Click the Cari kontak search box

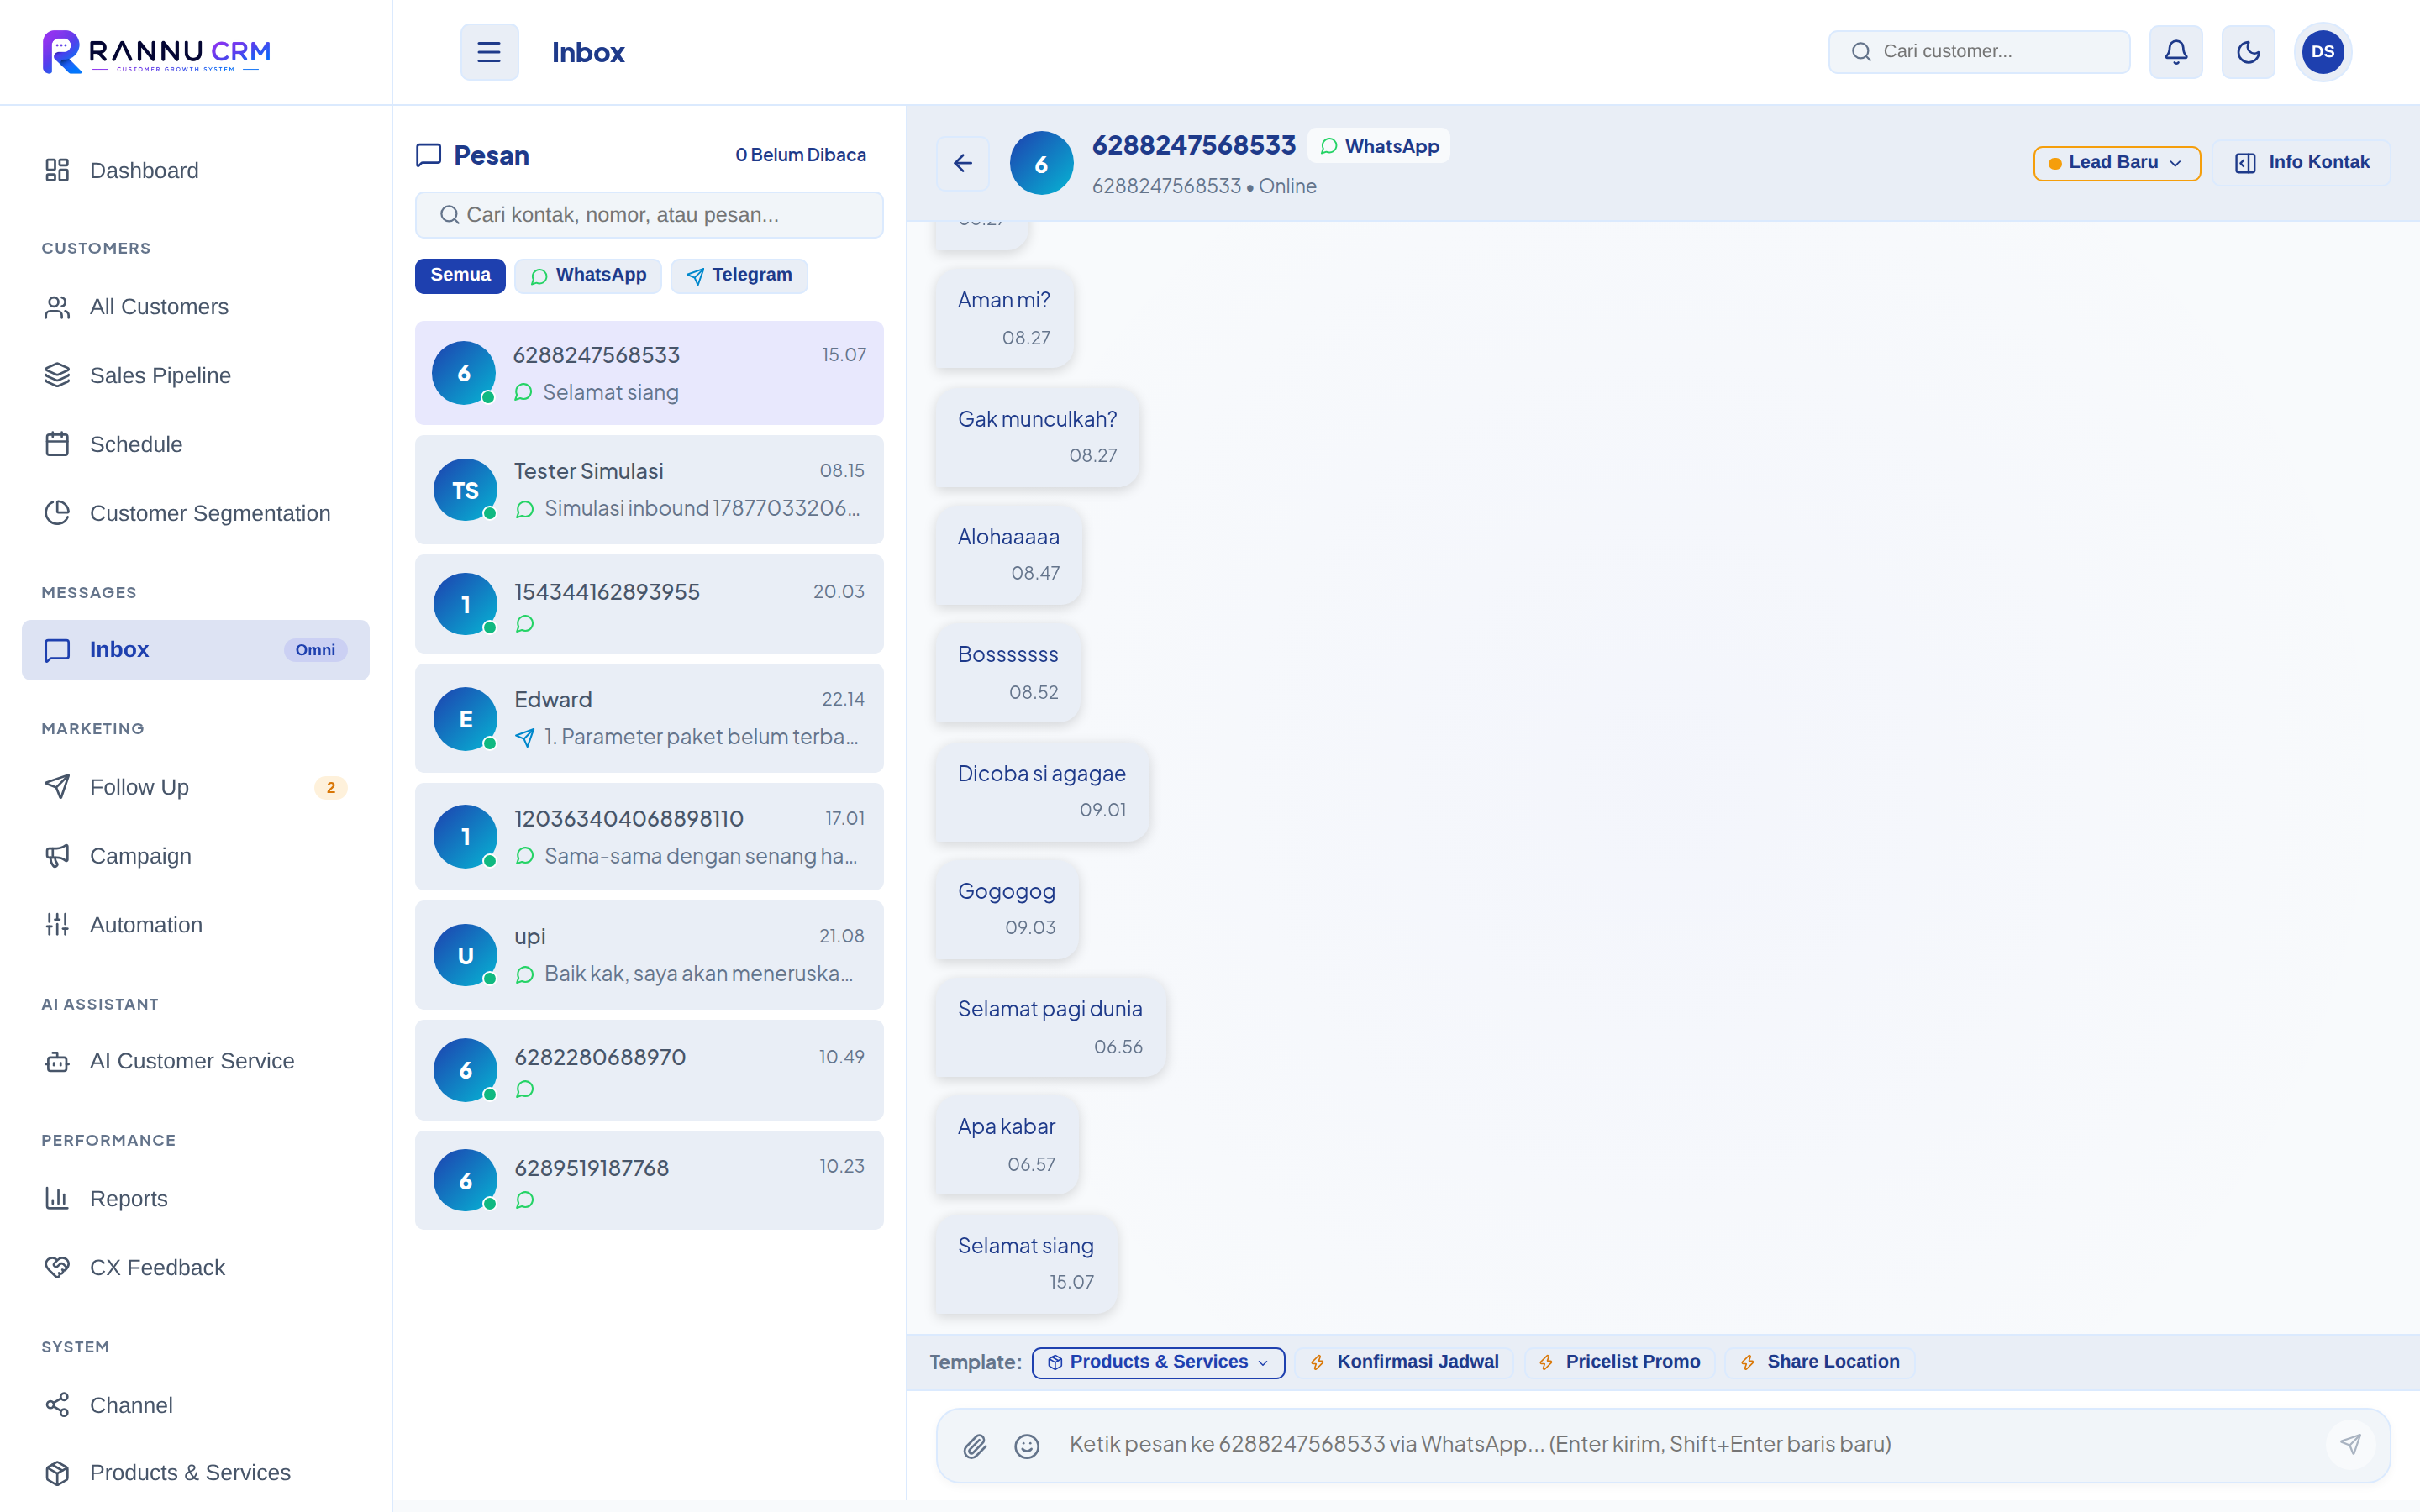click(649, 215)
